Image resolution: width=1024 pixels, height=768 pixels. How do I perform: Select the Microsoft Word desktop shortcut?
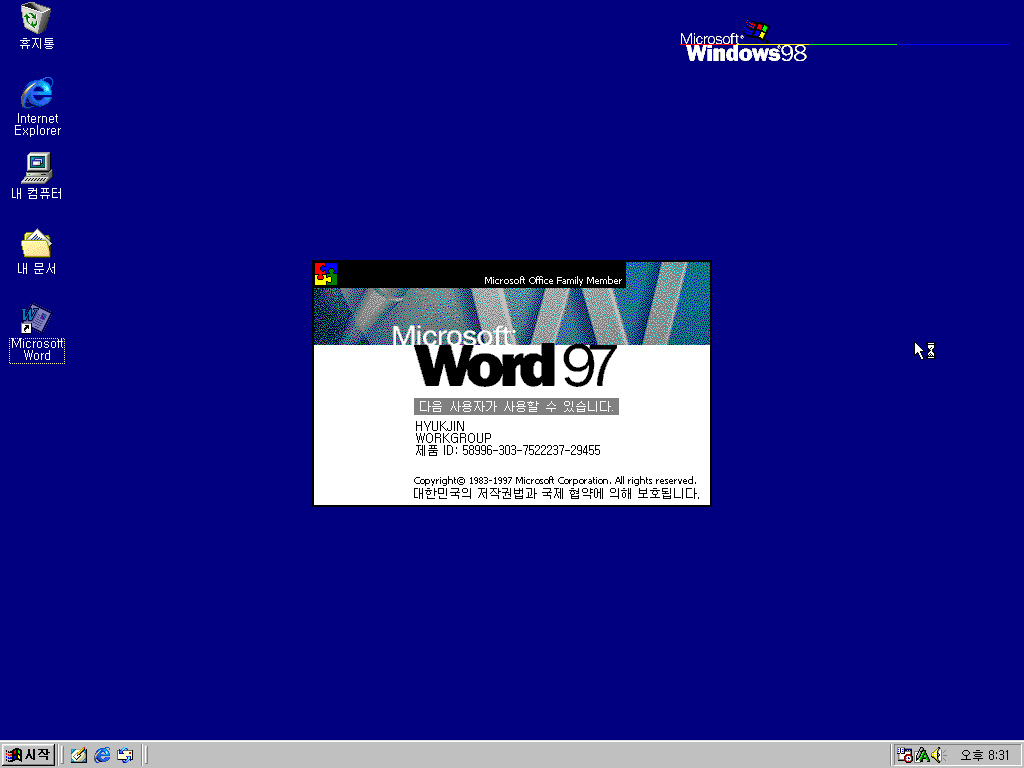coord(37,333)
